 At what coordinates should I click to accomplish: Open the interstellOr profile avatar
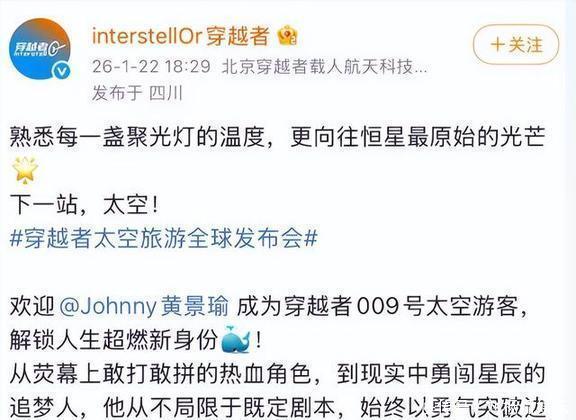[40, 49]
